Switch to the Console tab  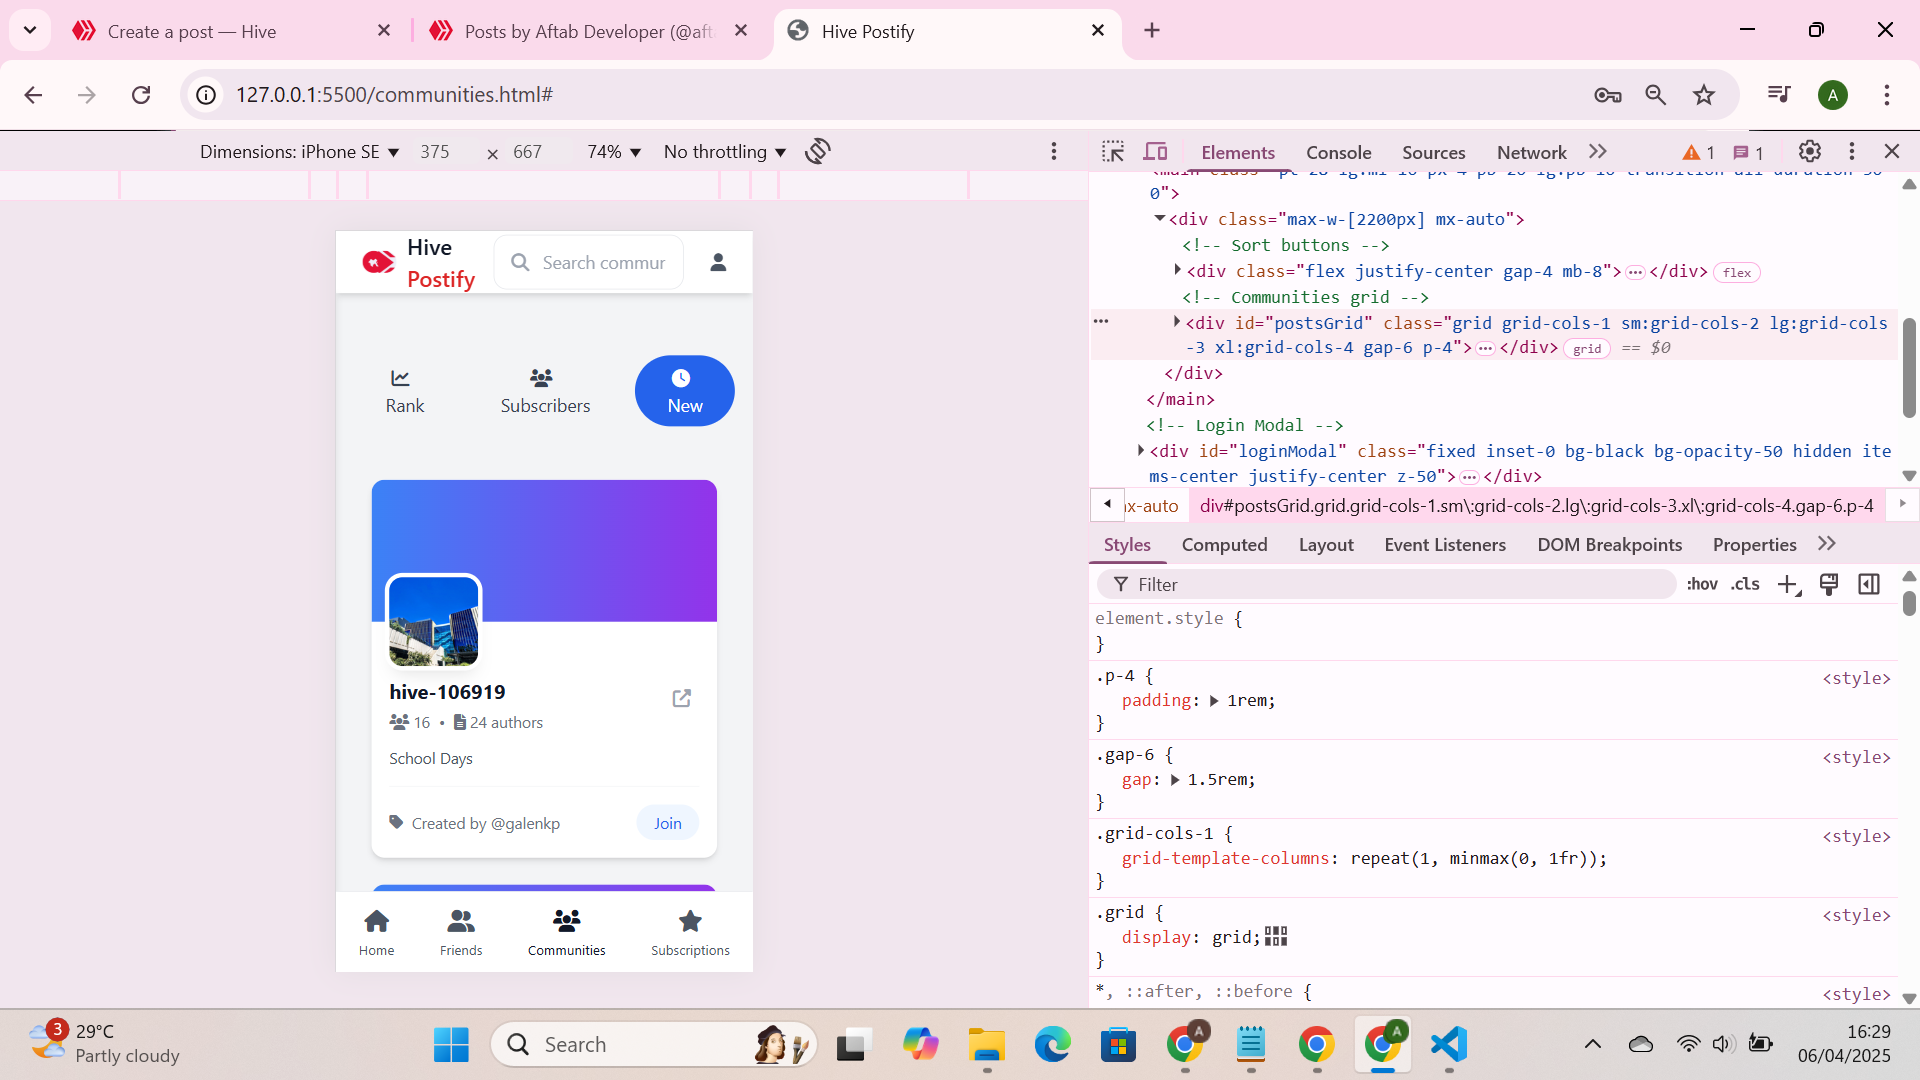pos(1338,152)
